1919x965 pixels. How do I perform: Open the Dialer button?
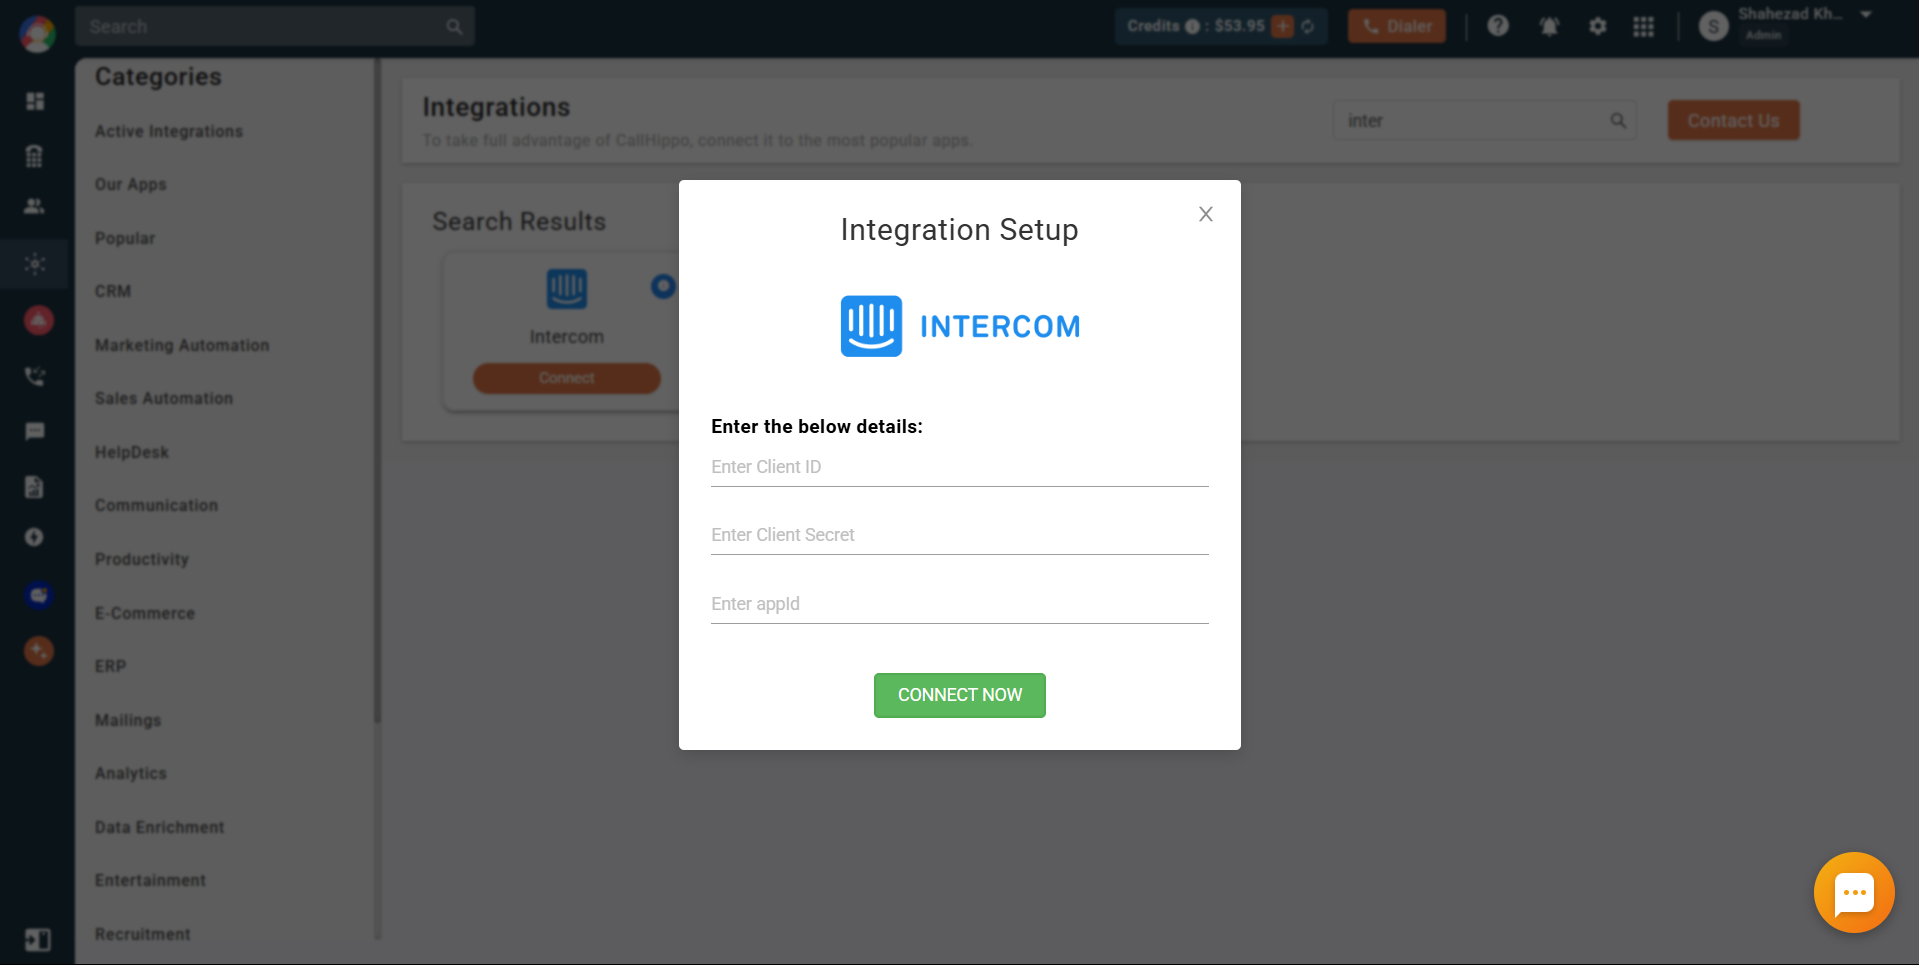[1397, 26]
